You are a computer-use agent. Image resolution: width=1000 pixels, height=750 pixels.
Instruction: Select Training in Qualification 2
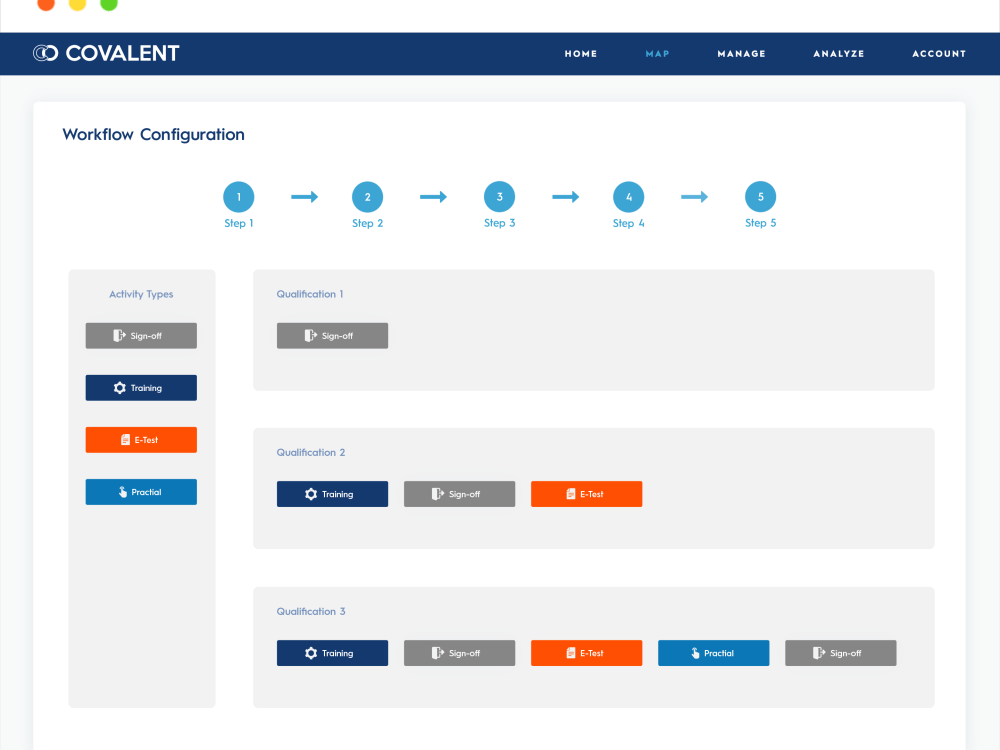tap(332, 494)
